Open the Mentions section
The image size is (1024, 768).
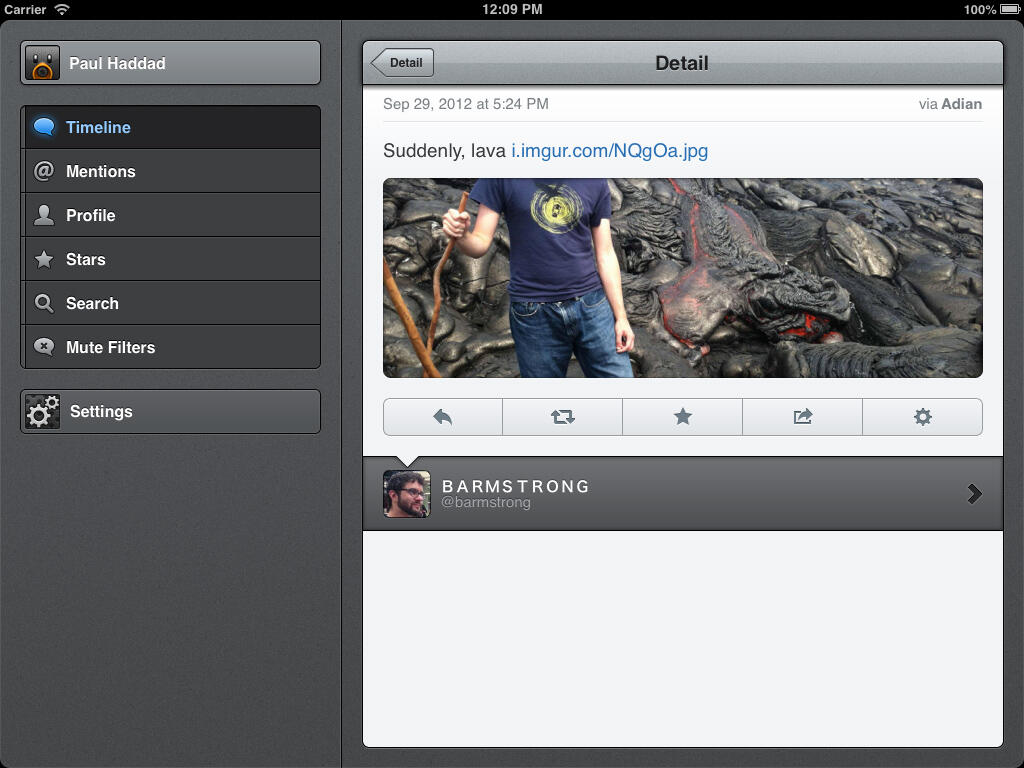pos(171,171)
